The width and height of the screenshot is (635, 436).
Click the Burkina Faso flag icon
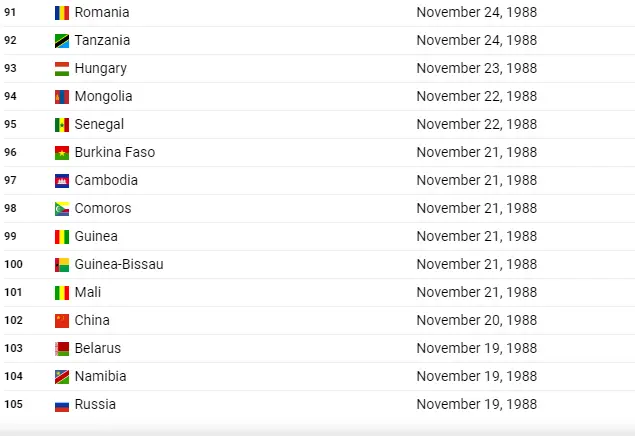(x=62, y=153)
